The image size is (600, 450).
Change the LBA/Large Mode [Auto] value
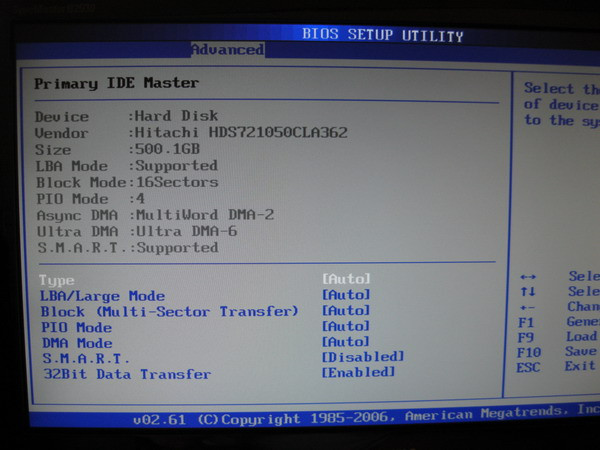click(346, 295)
